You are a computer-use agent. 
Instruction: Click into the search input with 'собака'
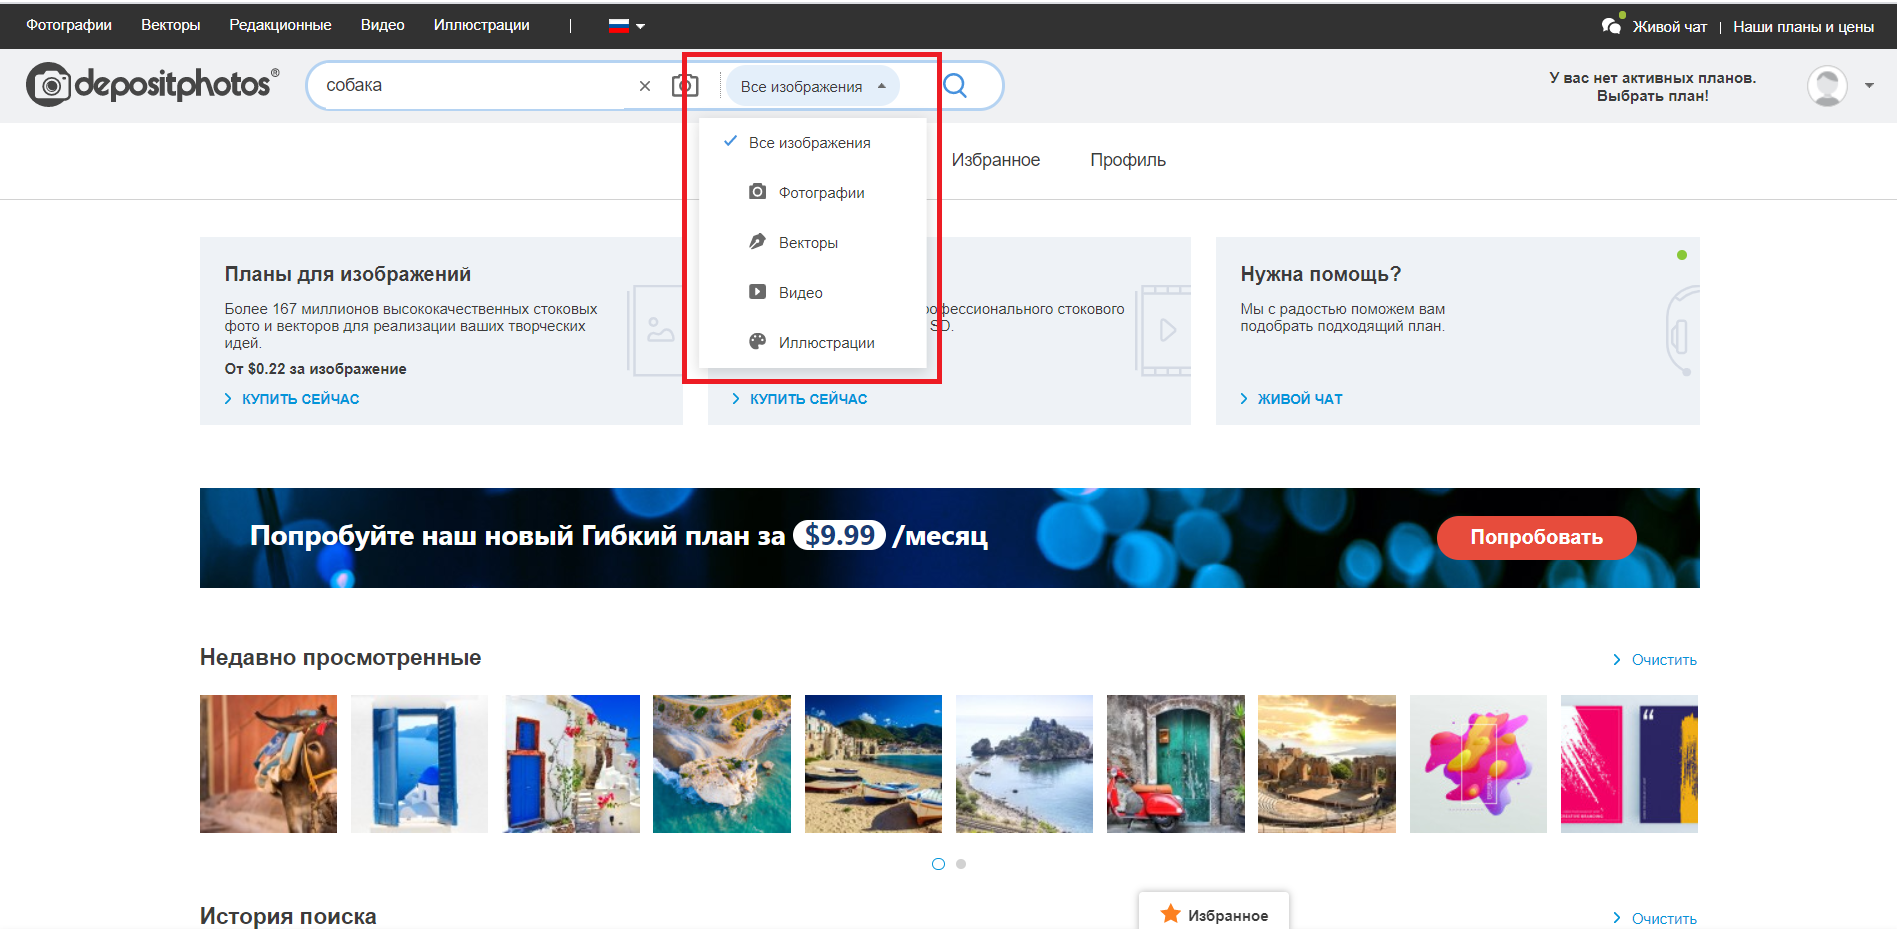[470, 86]
